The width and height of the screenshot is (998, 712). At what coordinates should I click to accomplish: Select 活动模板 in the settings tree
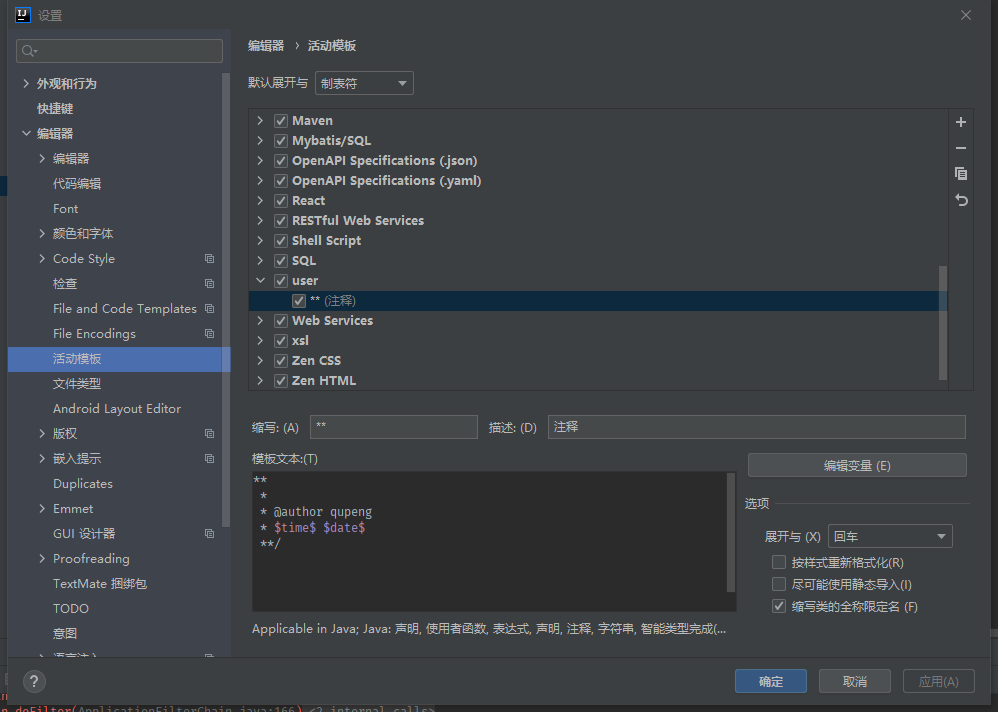pyautogui.click(x=119, y=359)
